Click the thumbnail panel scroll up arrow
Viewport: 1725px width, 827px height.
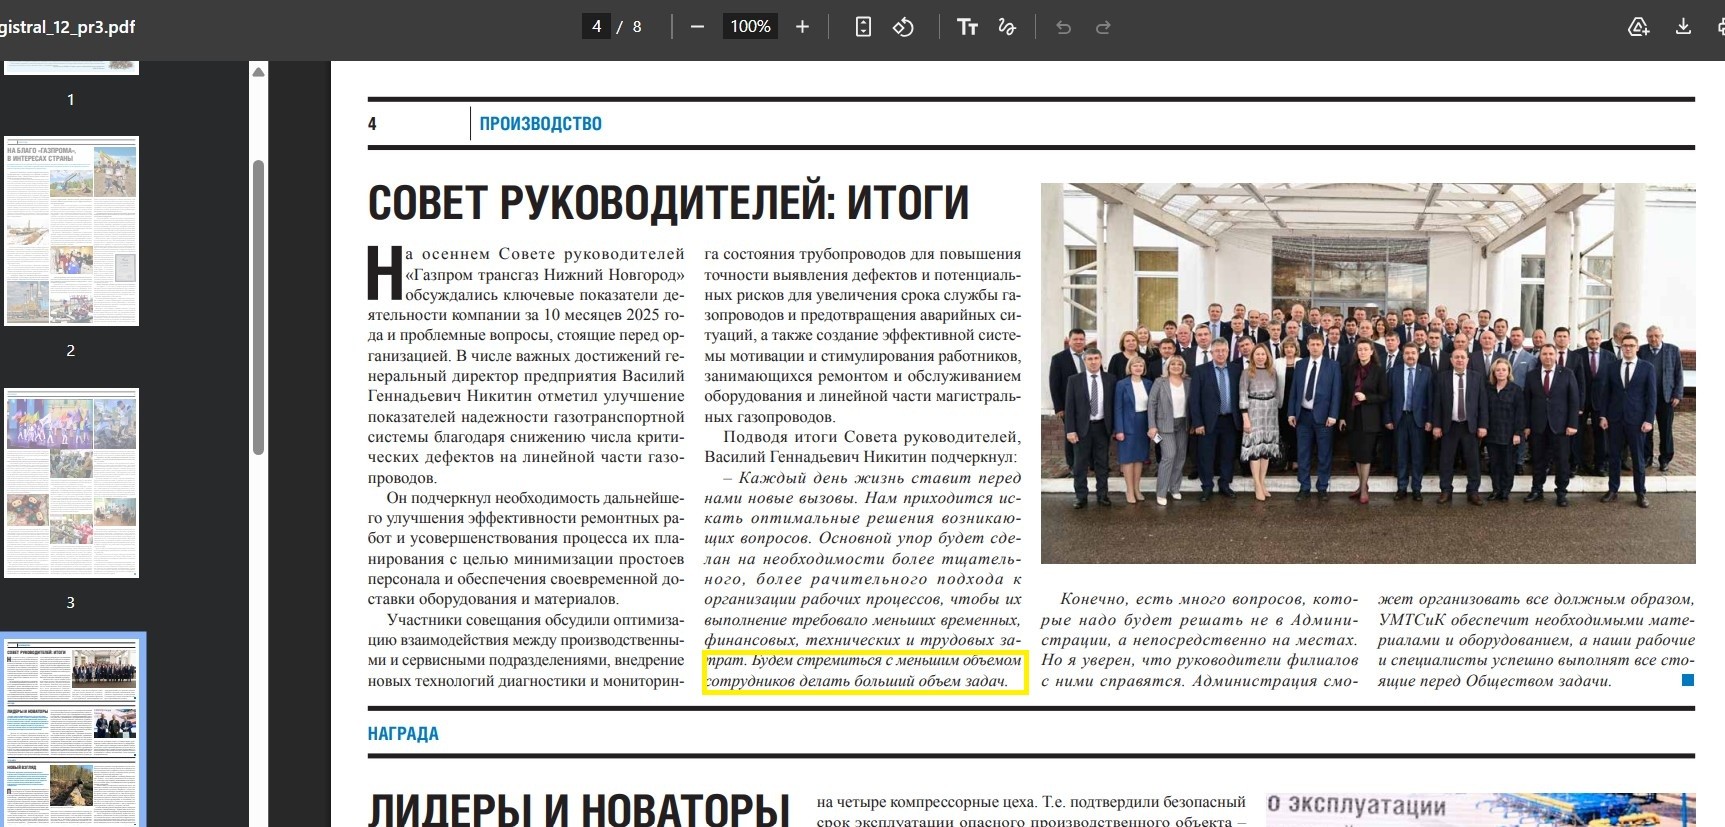coord(258,72)
